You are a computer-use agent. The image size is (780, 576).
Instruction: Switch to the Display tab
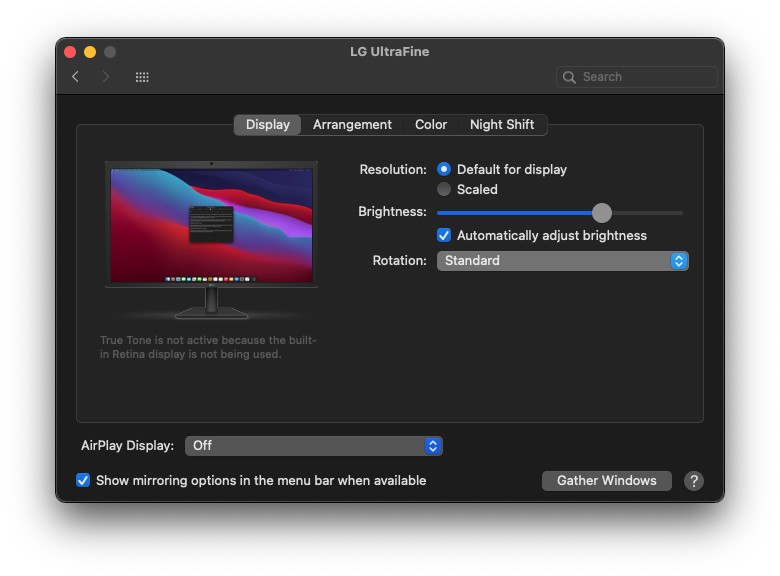click(268, 124)
